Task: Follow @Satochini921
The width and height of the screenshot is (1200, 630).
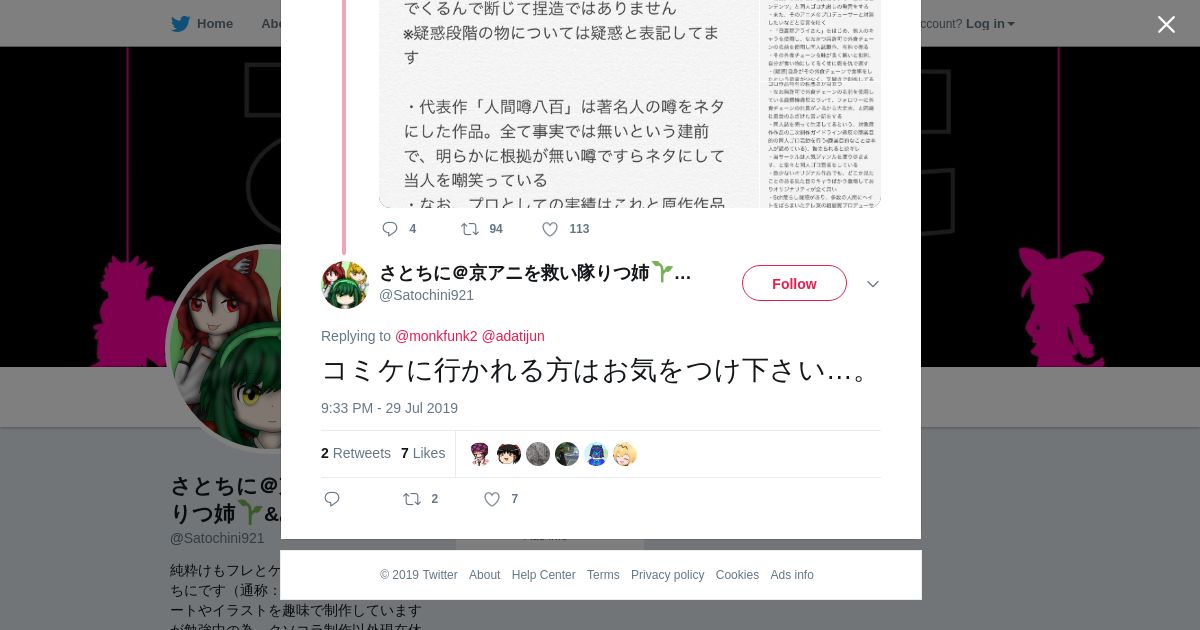Action: pos(794,284)
